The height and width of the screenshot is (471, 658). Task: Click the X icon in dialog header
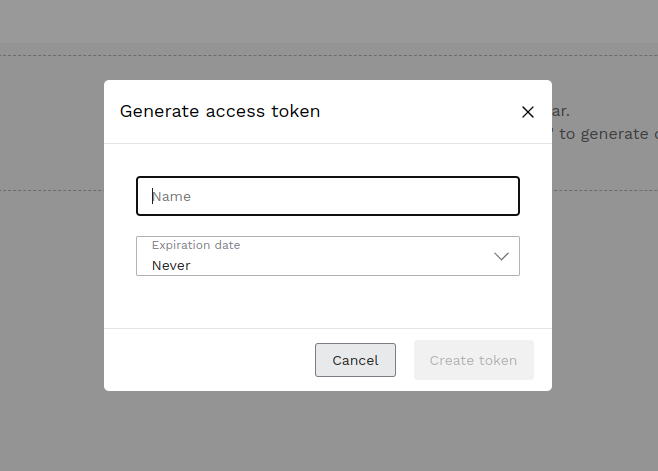pos(528,112)
